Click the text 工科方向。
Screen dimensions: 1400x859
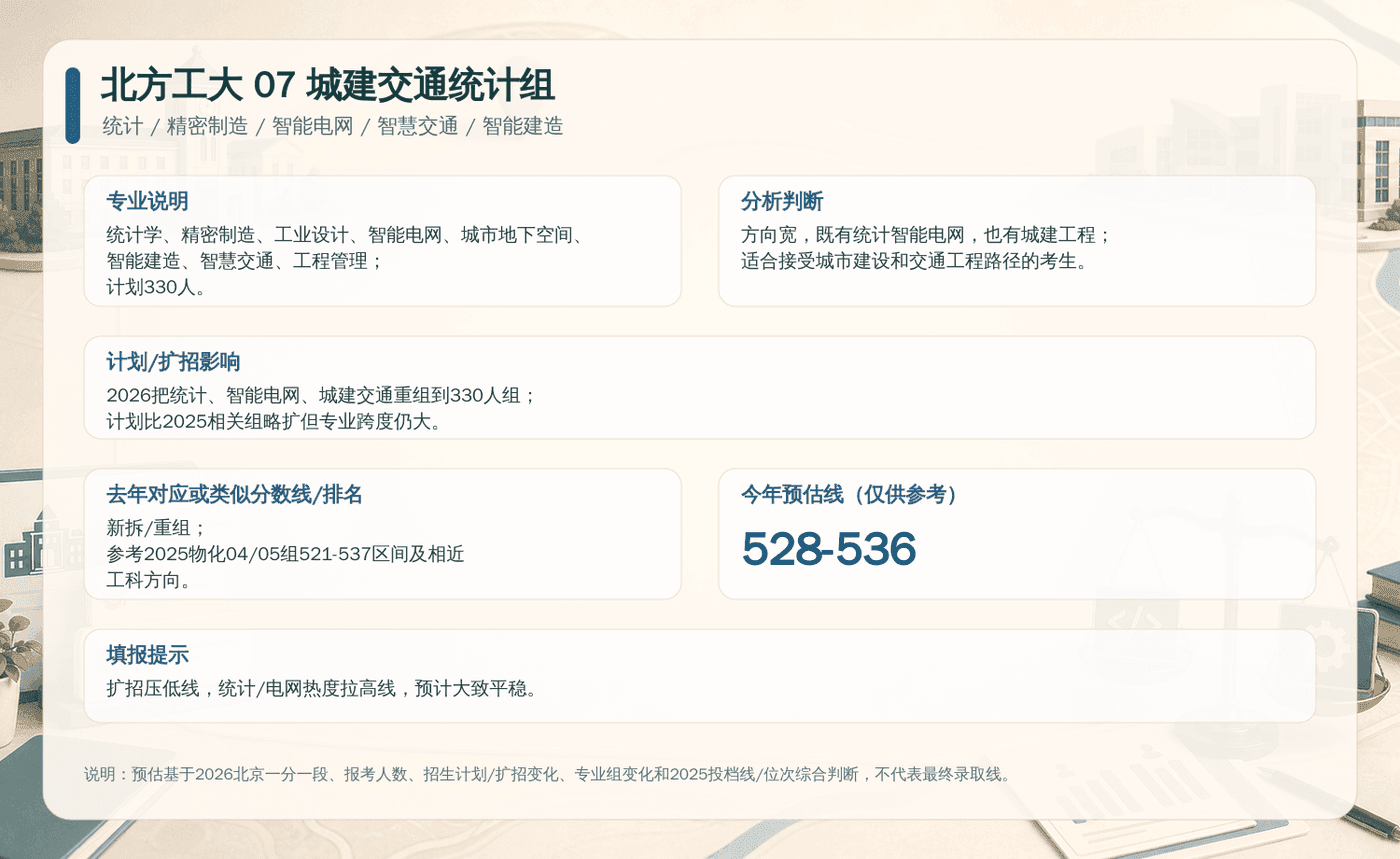pyautogui.click(x=149, y=580)
